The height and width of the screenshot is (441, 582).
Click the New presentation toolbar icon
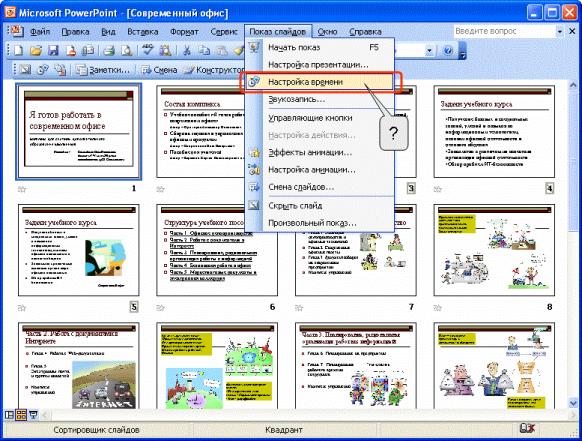(17, 50)
